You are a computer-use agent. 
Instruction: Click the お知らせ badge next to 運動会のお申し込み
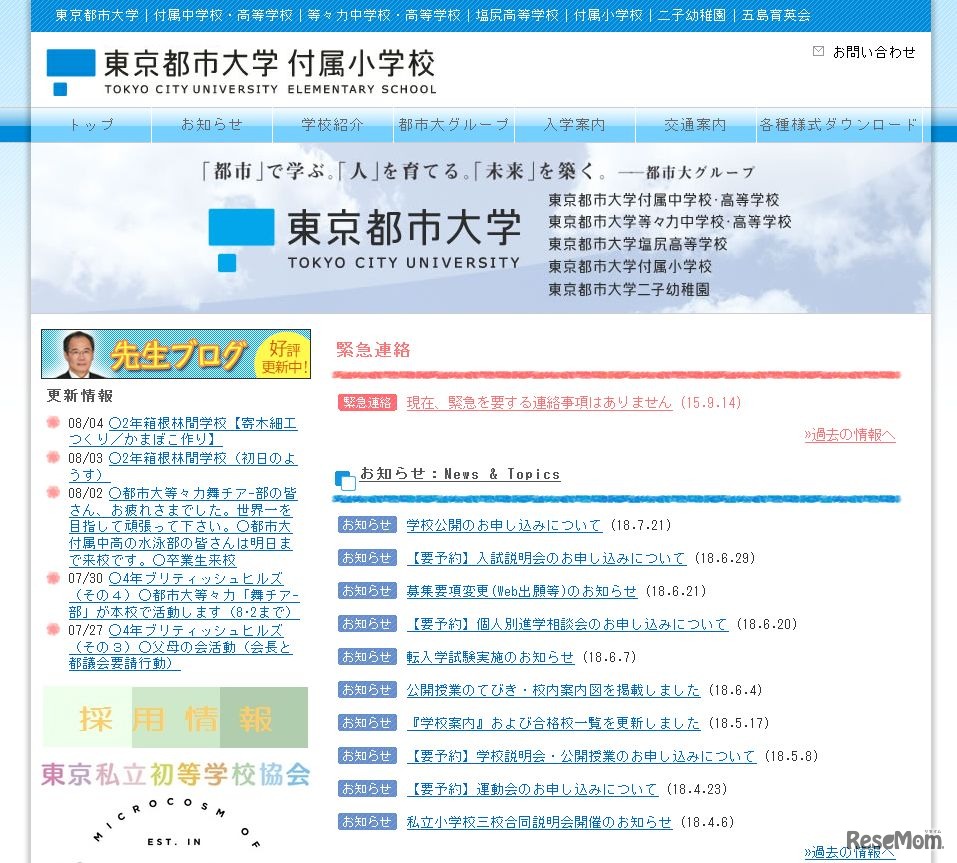(x=367, y=789)
